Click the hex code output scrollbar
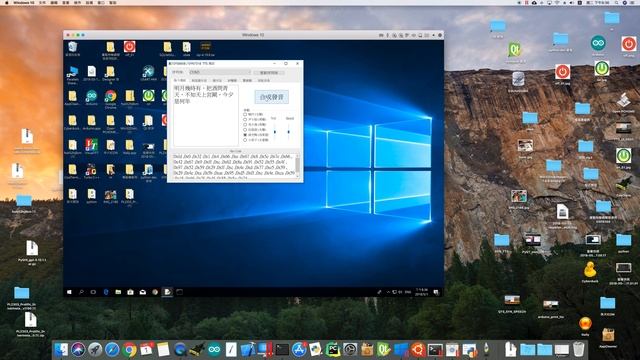Viewport: 640px width, 360px height. click(298, 165)
